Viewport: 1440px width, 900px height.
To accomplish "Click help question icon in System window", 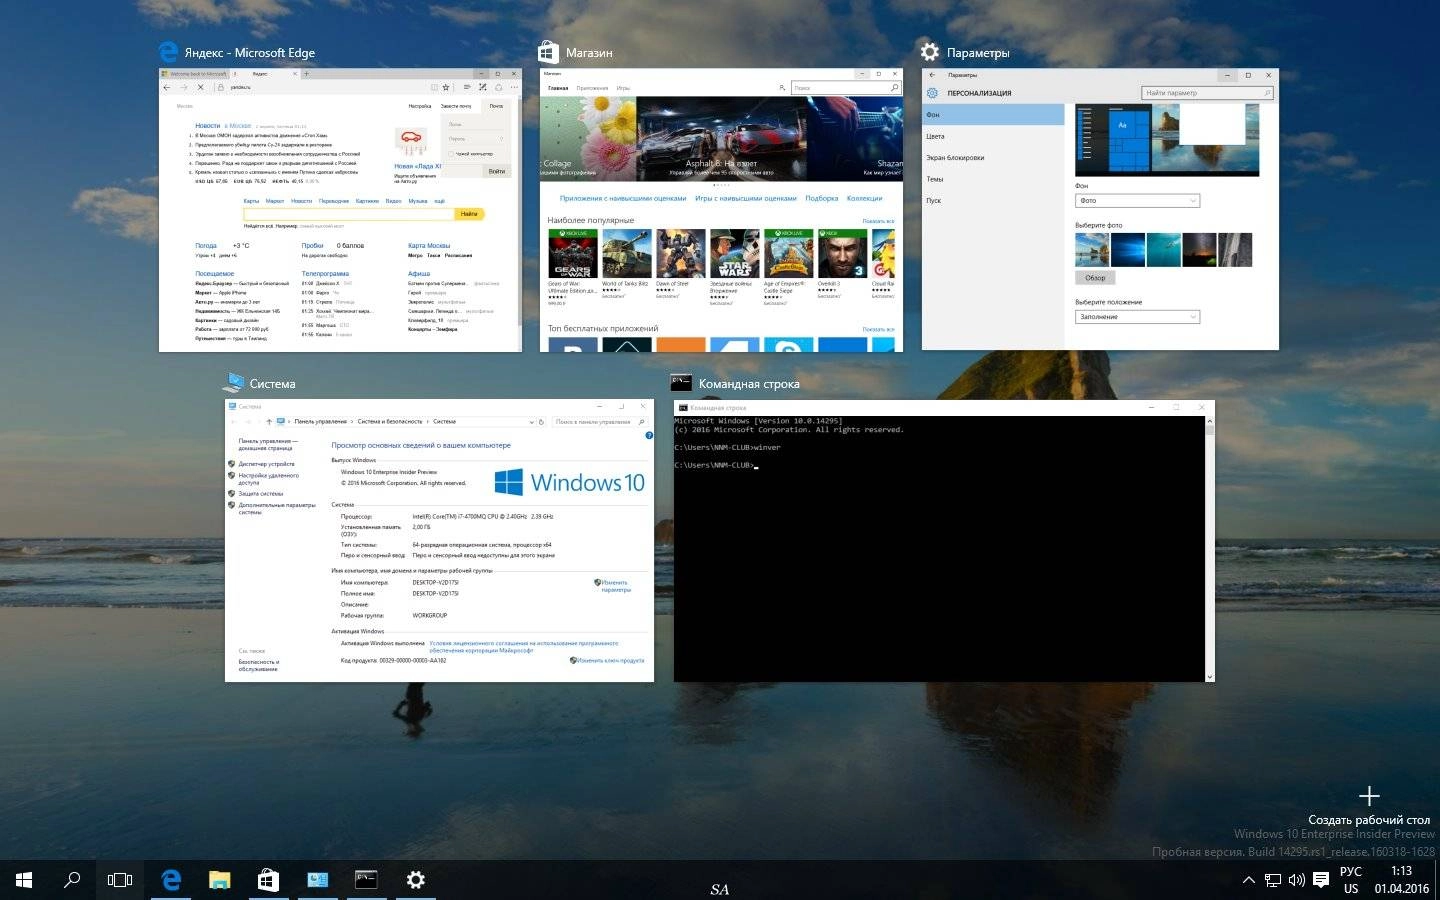I will 649,436.
